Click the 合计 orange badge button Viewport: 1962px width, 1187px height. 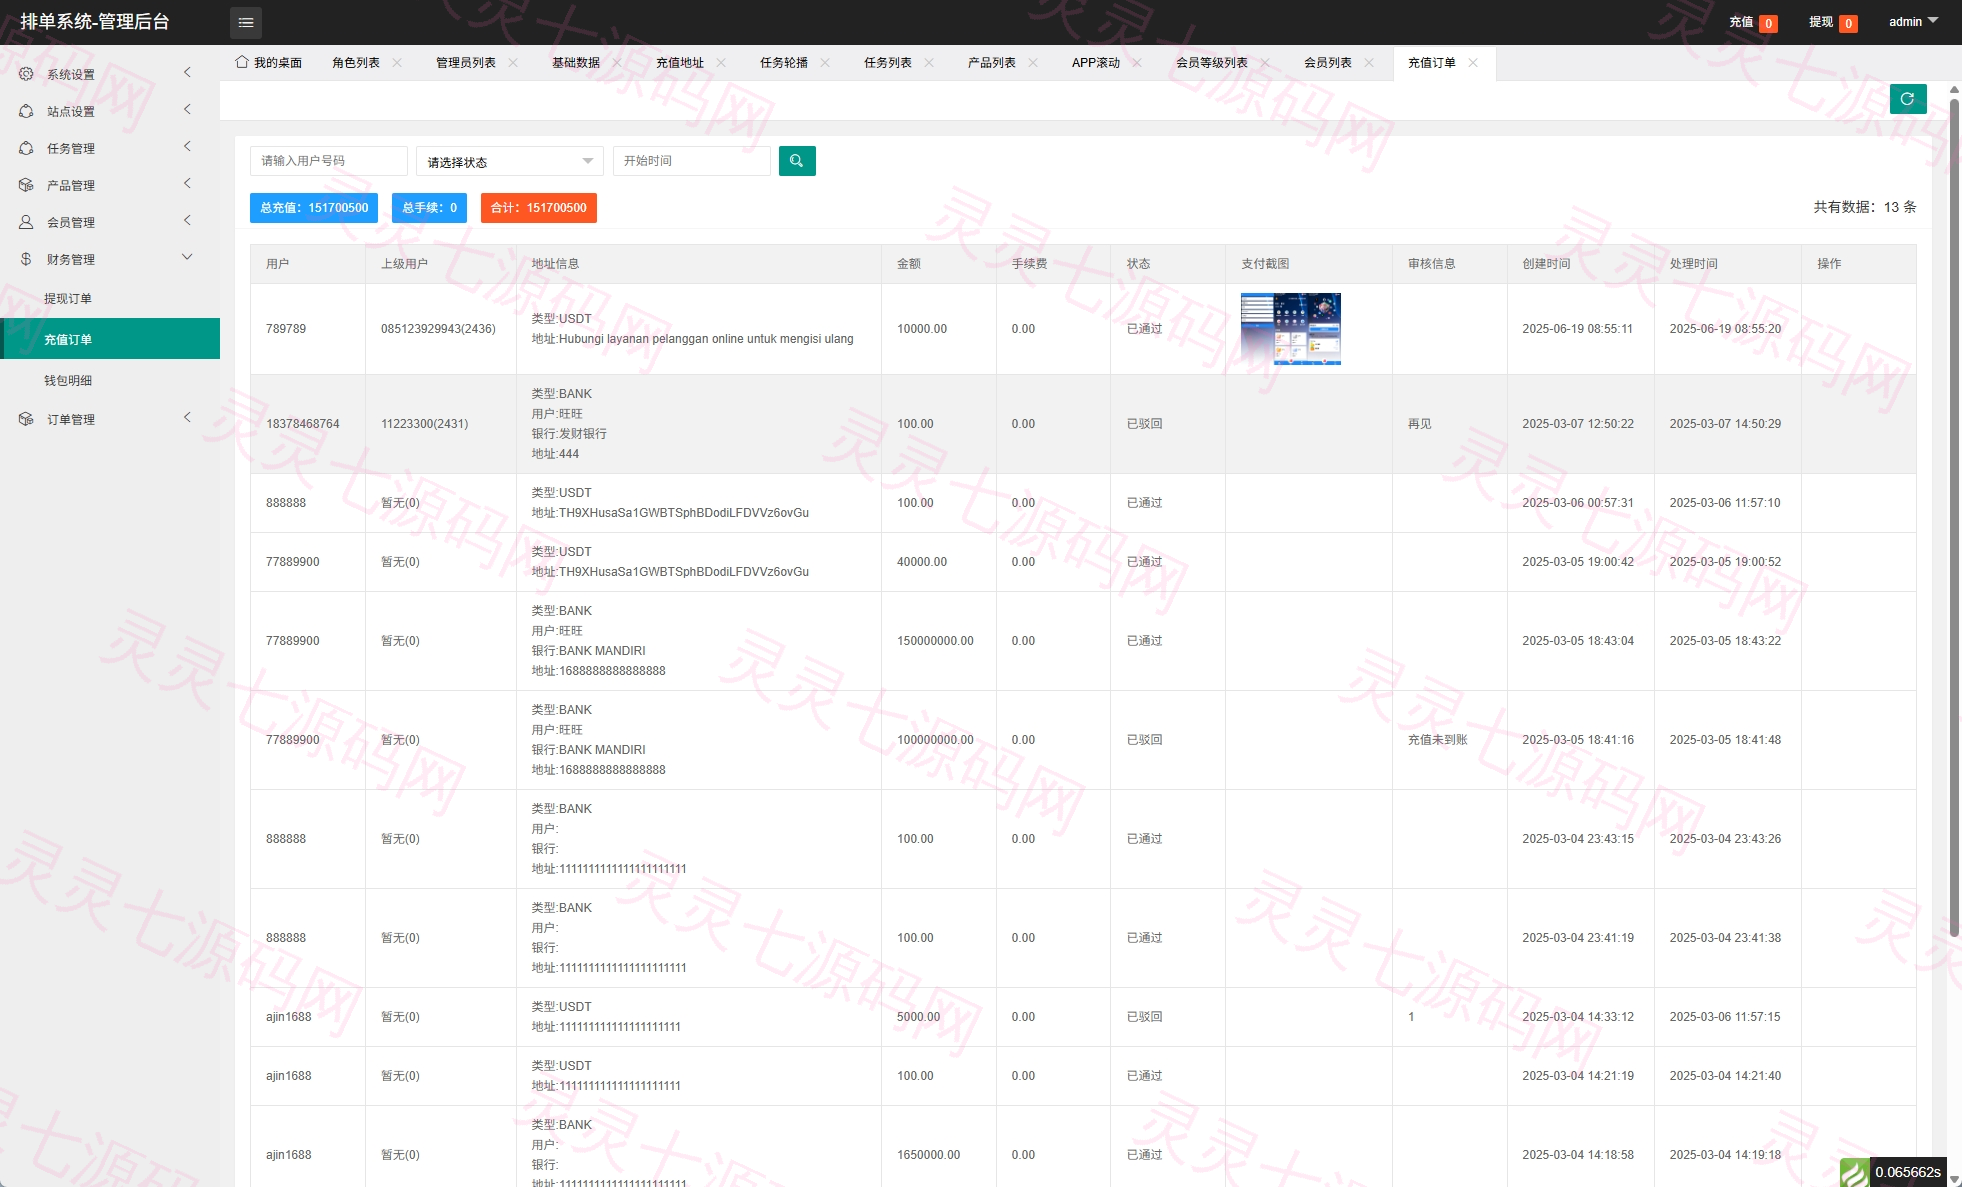coord(539,208)
